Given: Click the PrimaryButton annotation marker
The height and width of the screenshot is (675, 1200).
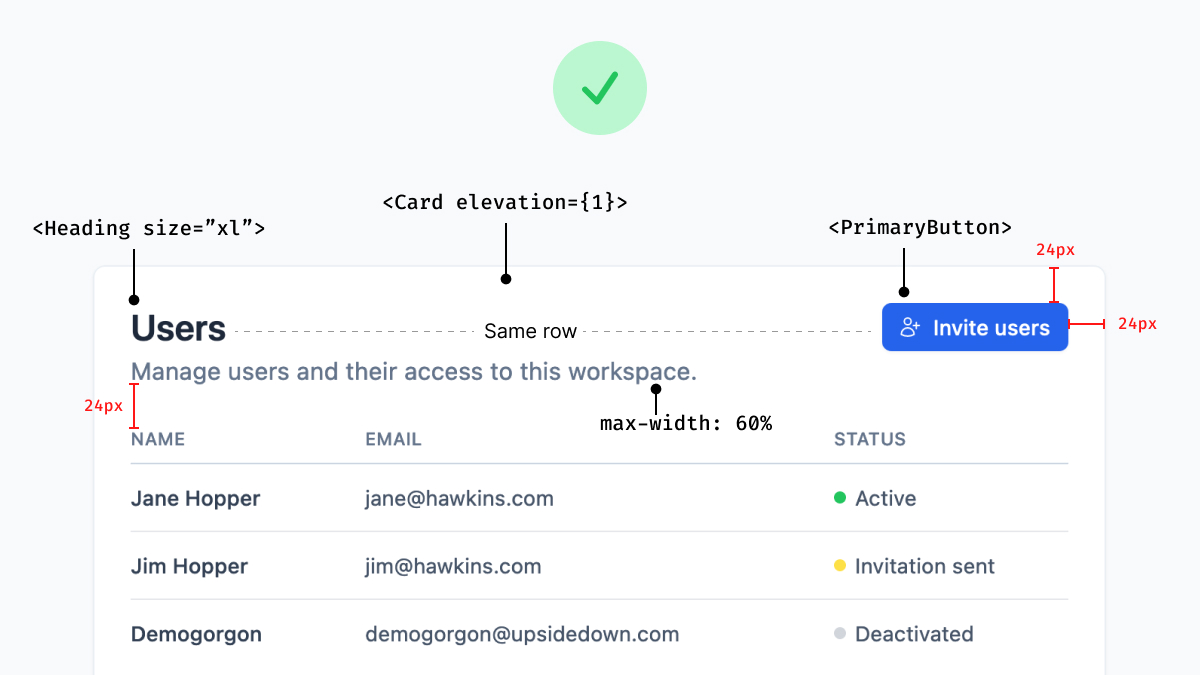Looking at the screenshot, I should (903, 290).
